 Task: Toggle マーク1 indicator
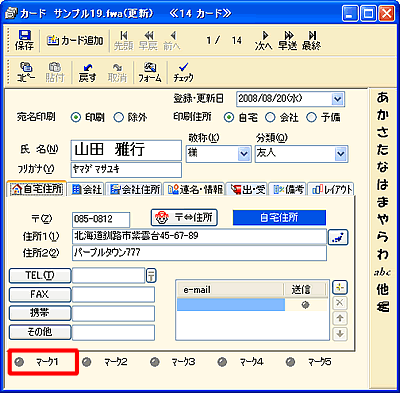19,362
